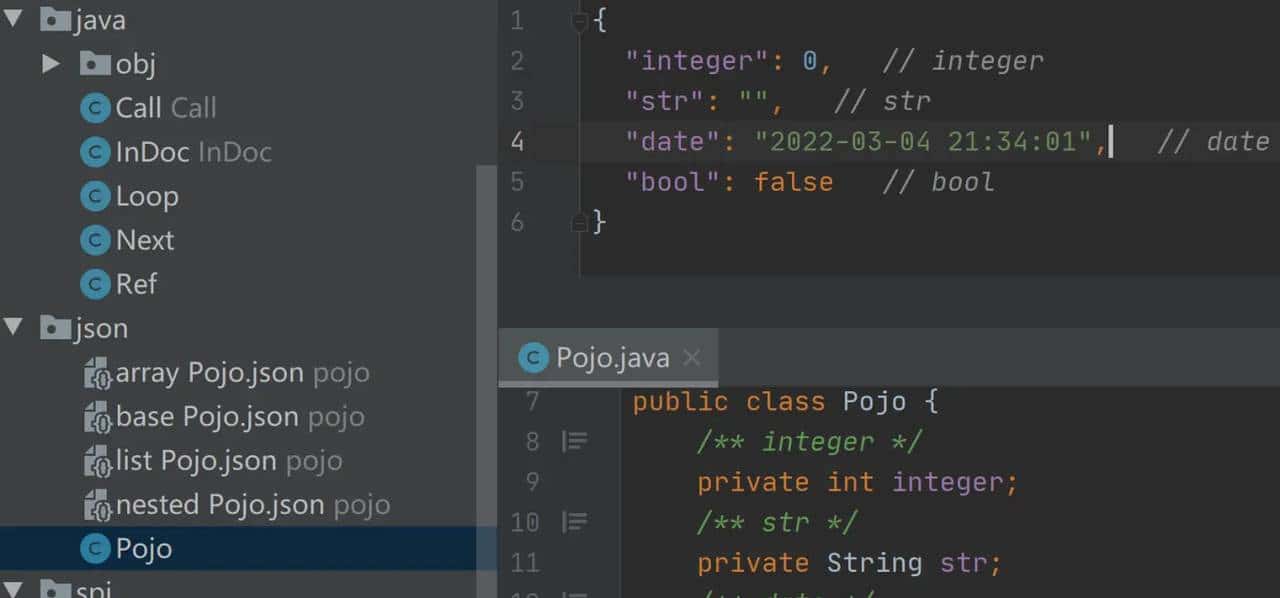Click the Next class icon
Viewport: 1280px width, 598px height.
click(x=94, y=240)
